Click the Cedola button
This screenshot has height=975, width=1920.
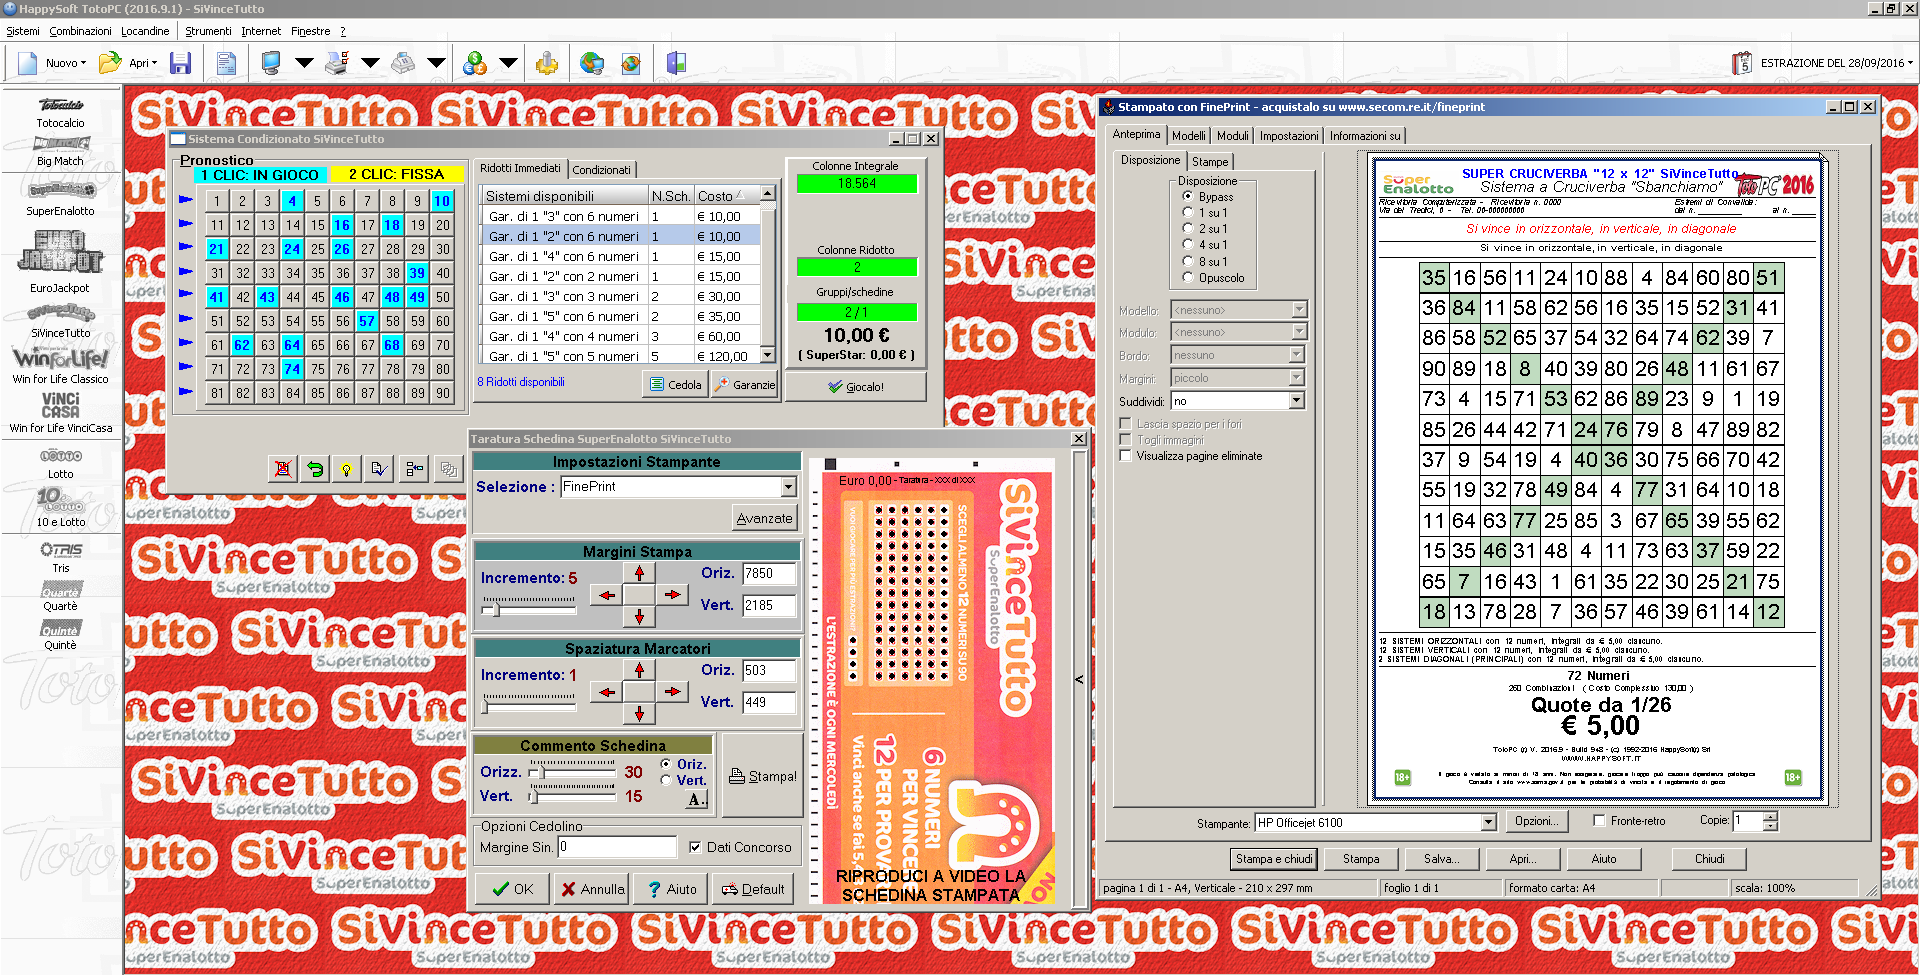click(x=675, y=384)
